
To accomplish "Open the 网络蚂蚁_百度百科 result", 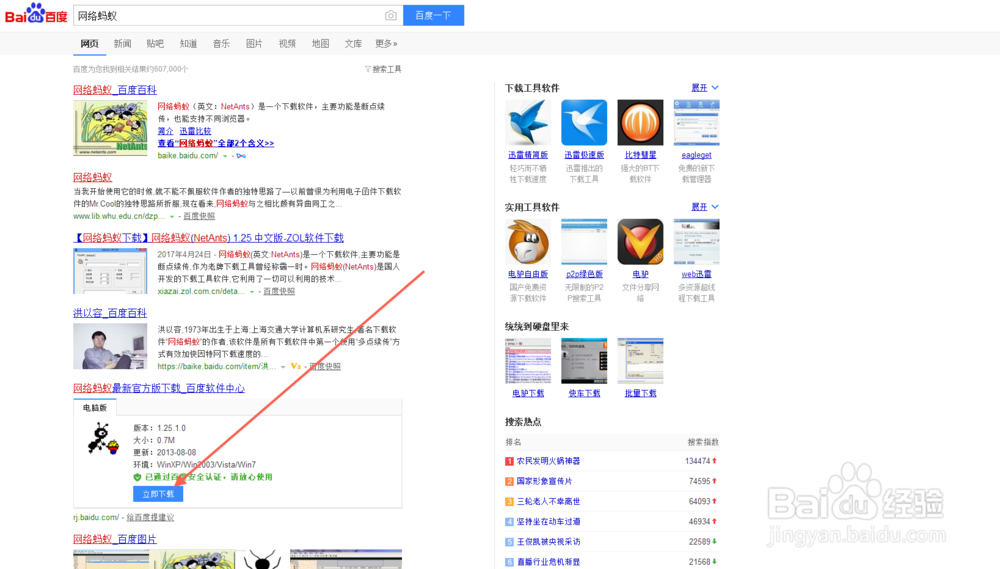I will tap(115, 90).
